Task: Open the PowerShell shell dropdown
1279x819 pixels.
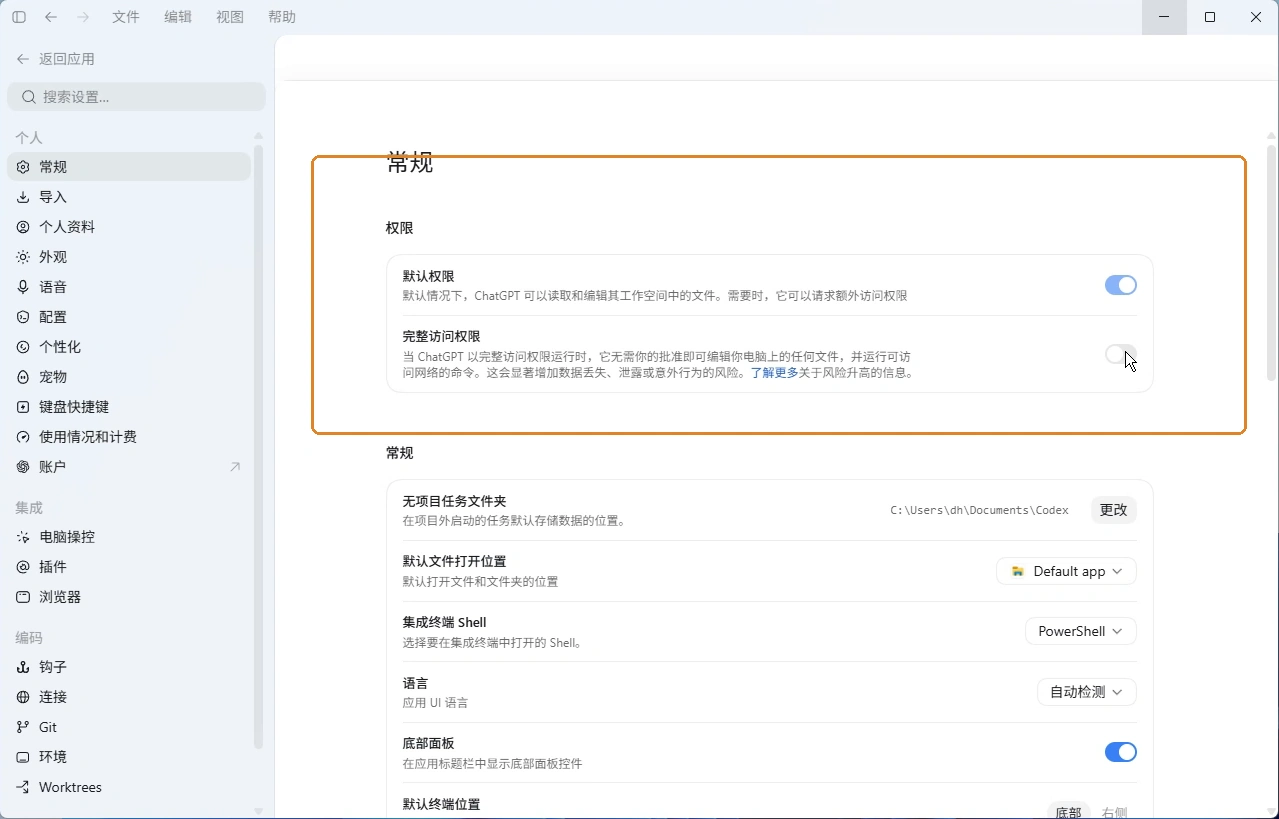Action: tap(1080, 631)
